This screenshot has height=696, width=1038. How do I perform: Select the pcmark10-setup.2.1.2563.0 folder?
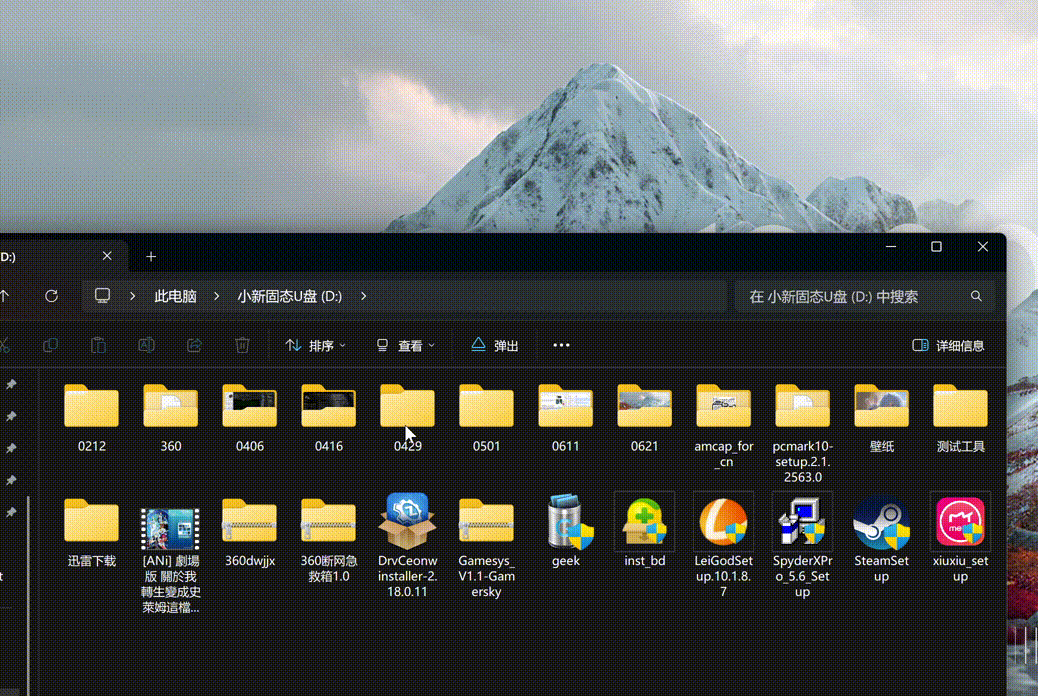click(802, 433)
